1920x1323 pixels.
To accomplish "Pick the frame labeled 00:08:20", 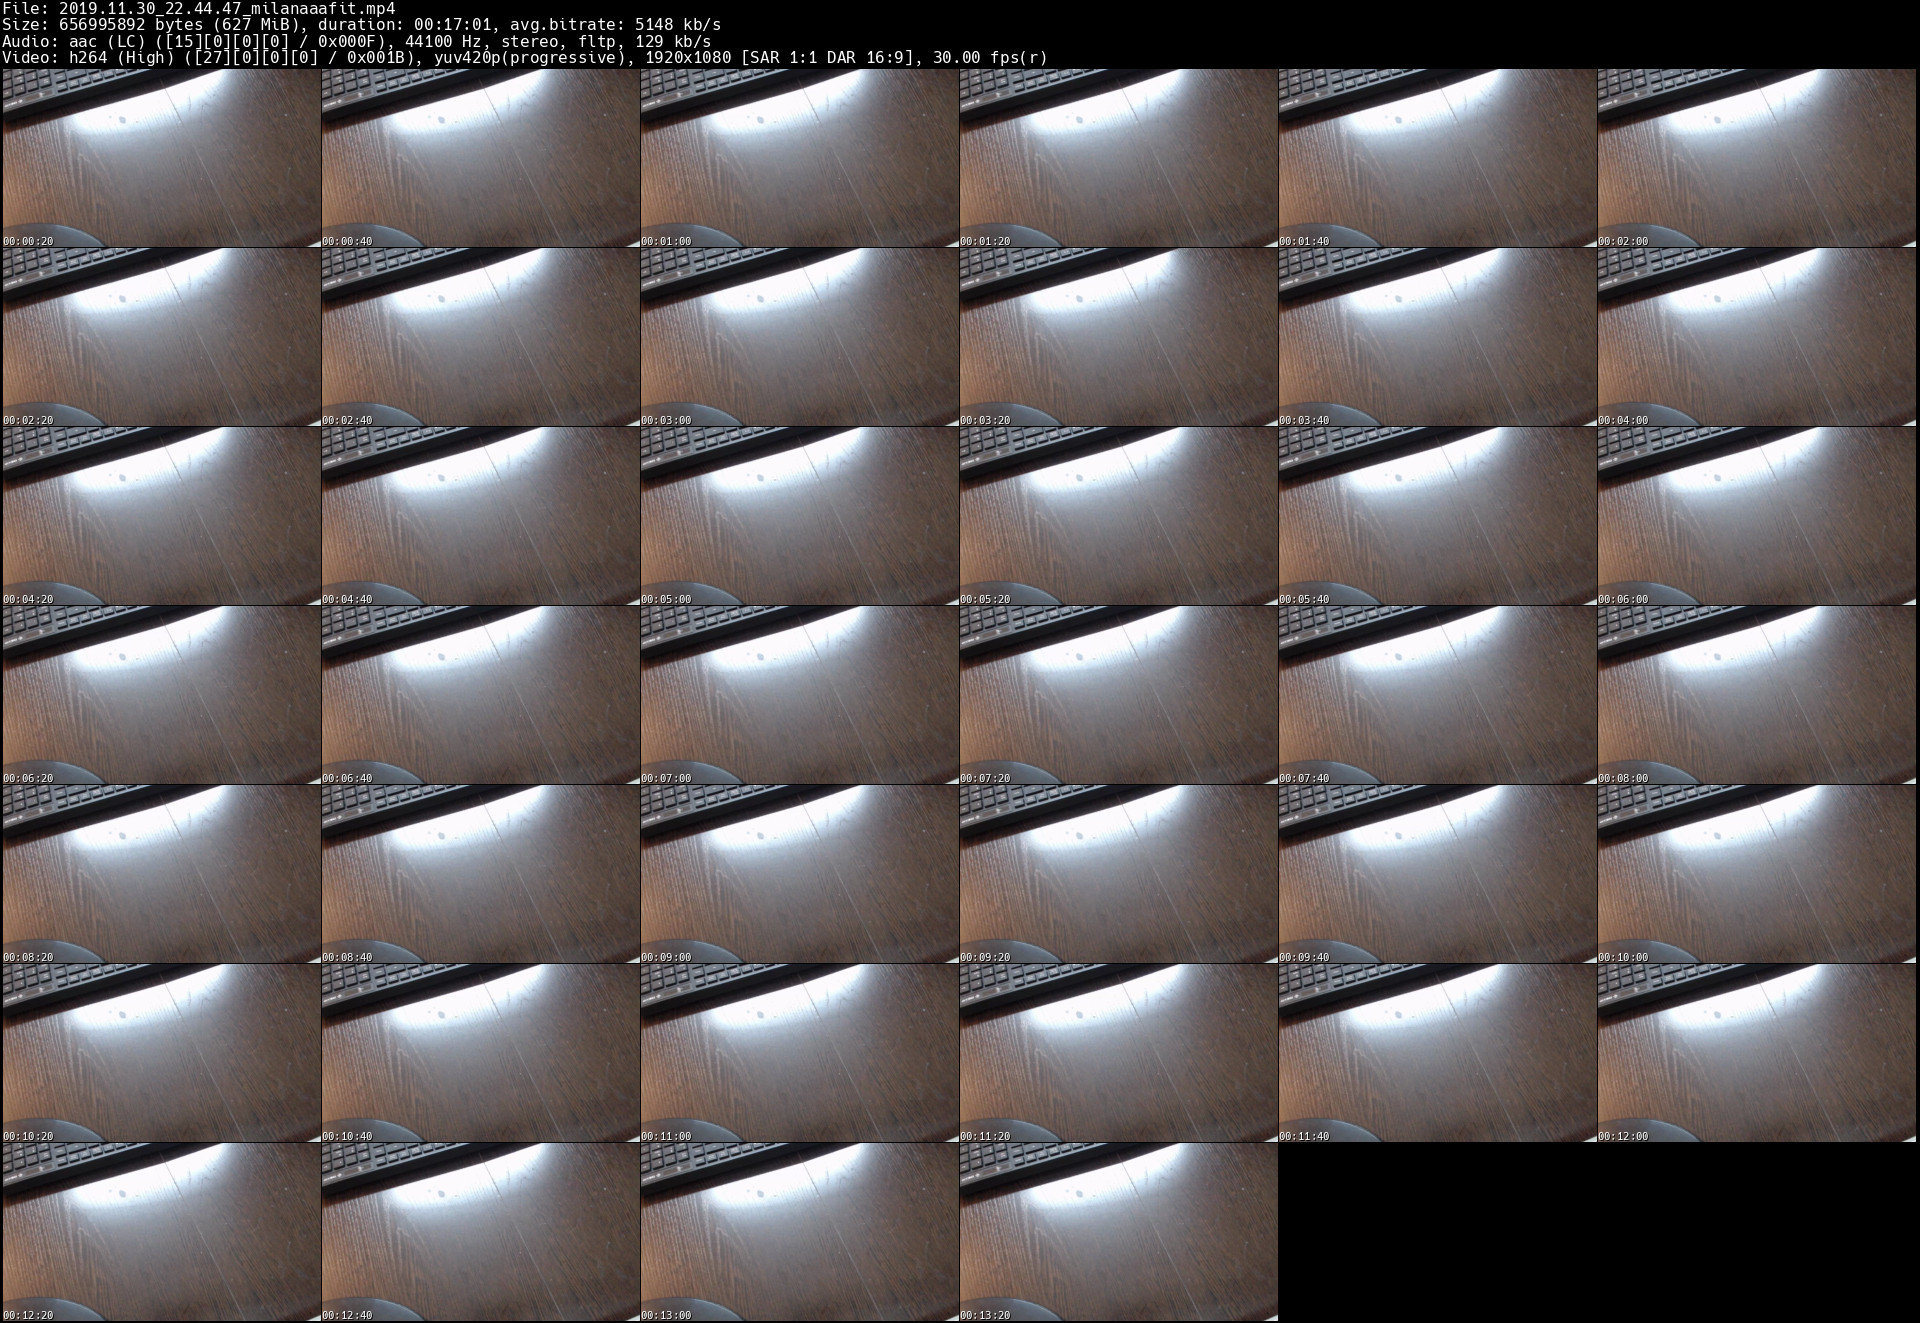I will [161, 874].
